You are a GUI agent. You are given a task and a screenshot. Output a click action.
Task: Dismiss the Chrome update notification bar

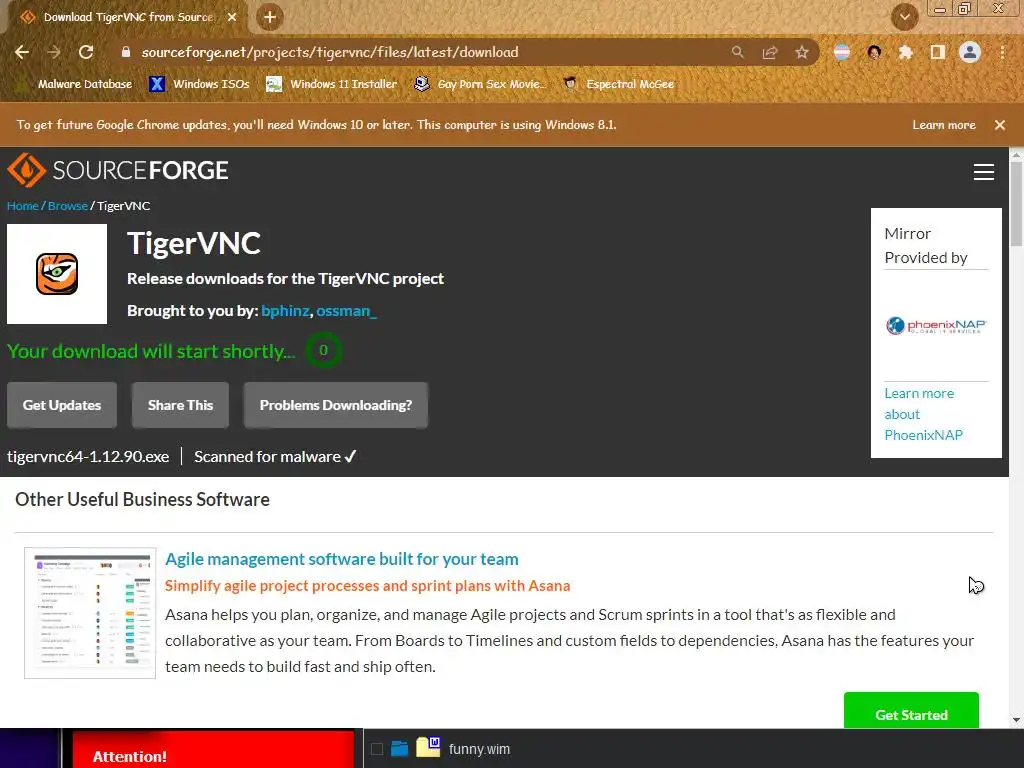[1000, 125]
